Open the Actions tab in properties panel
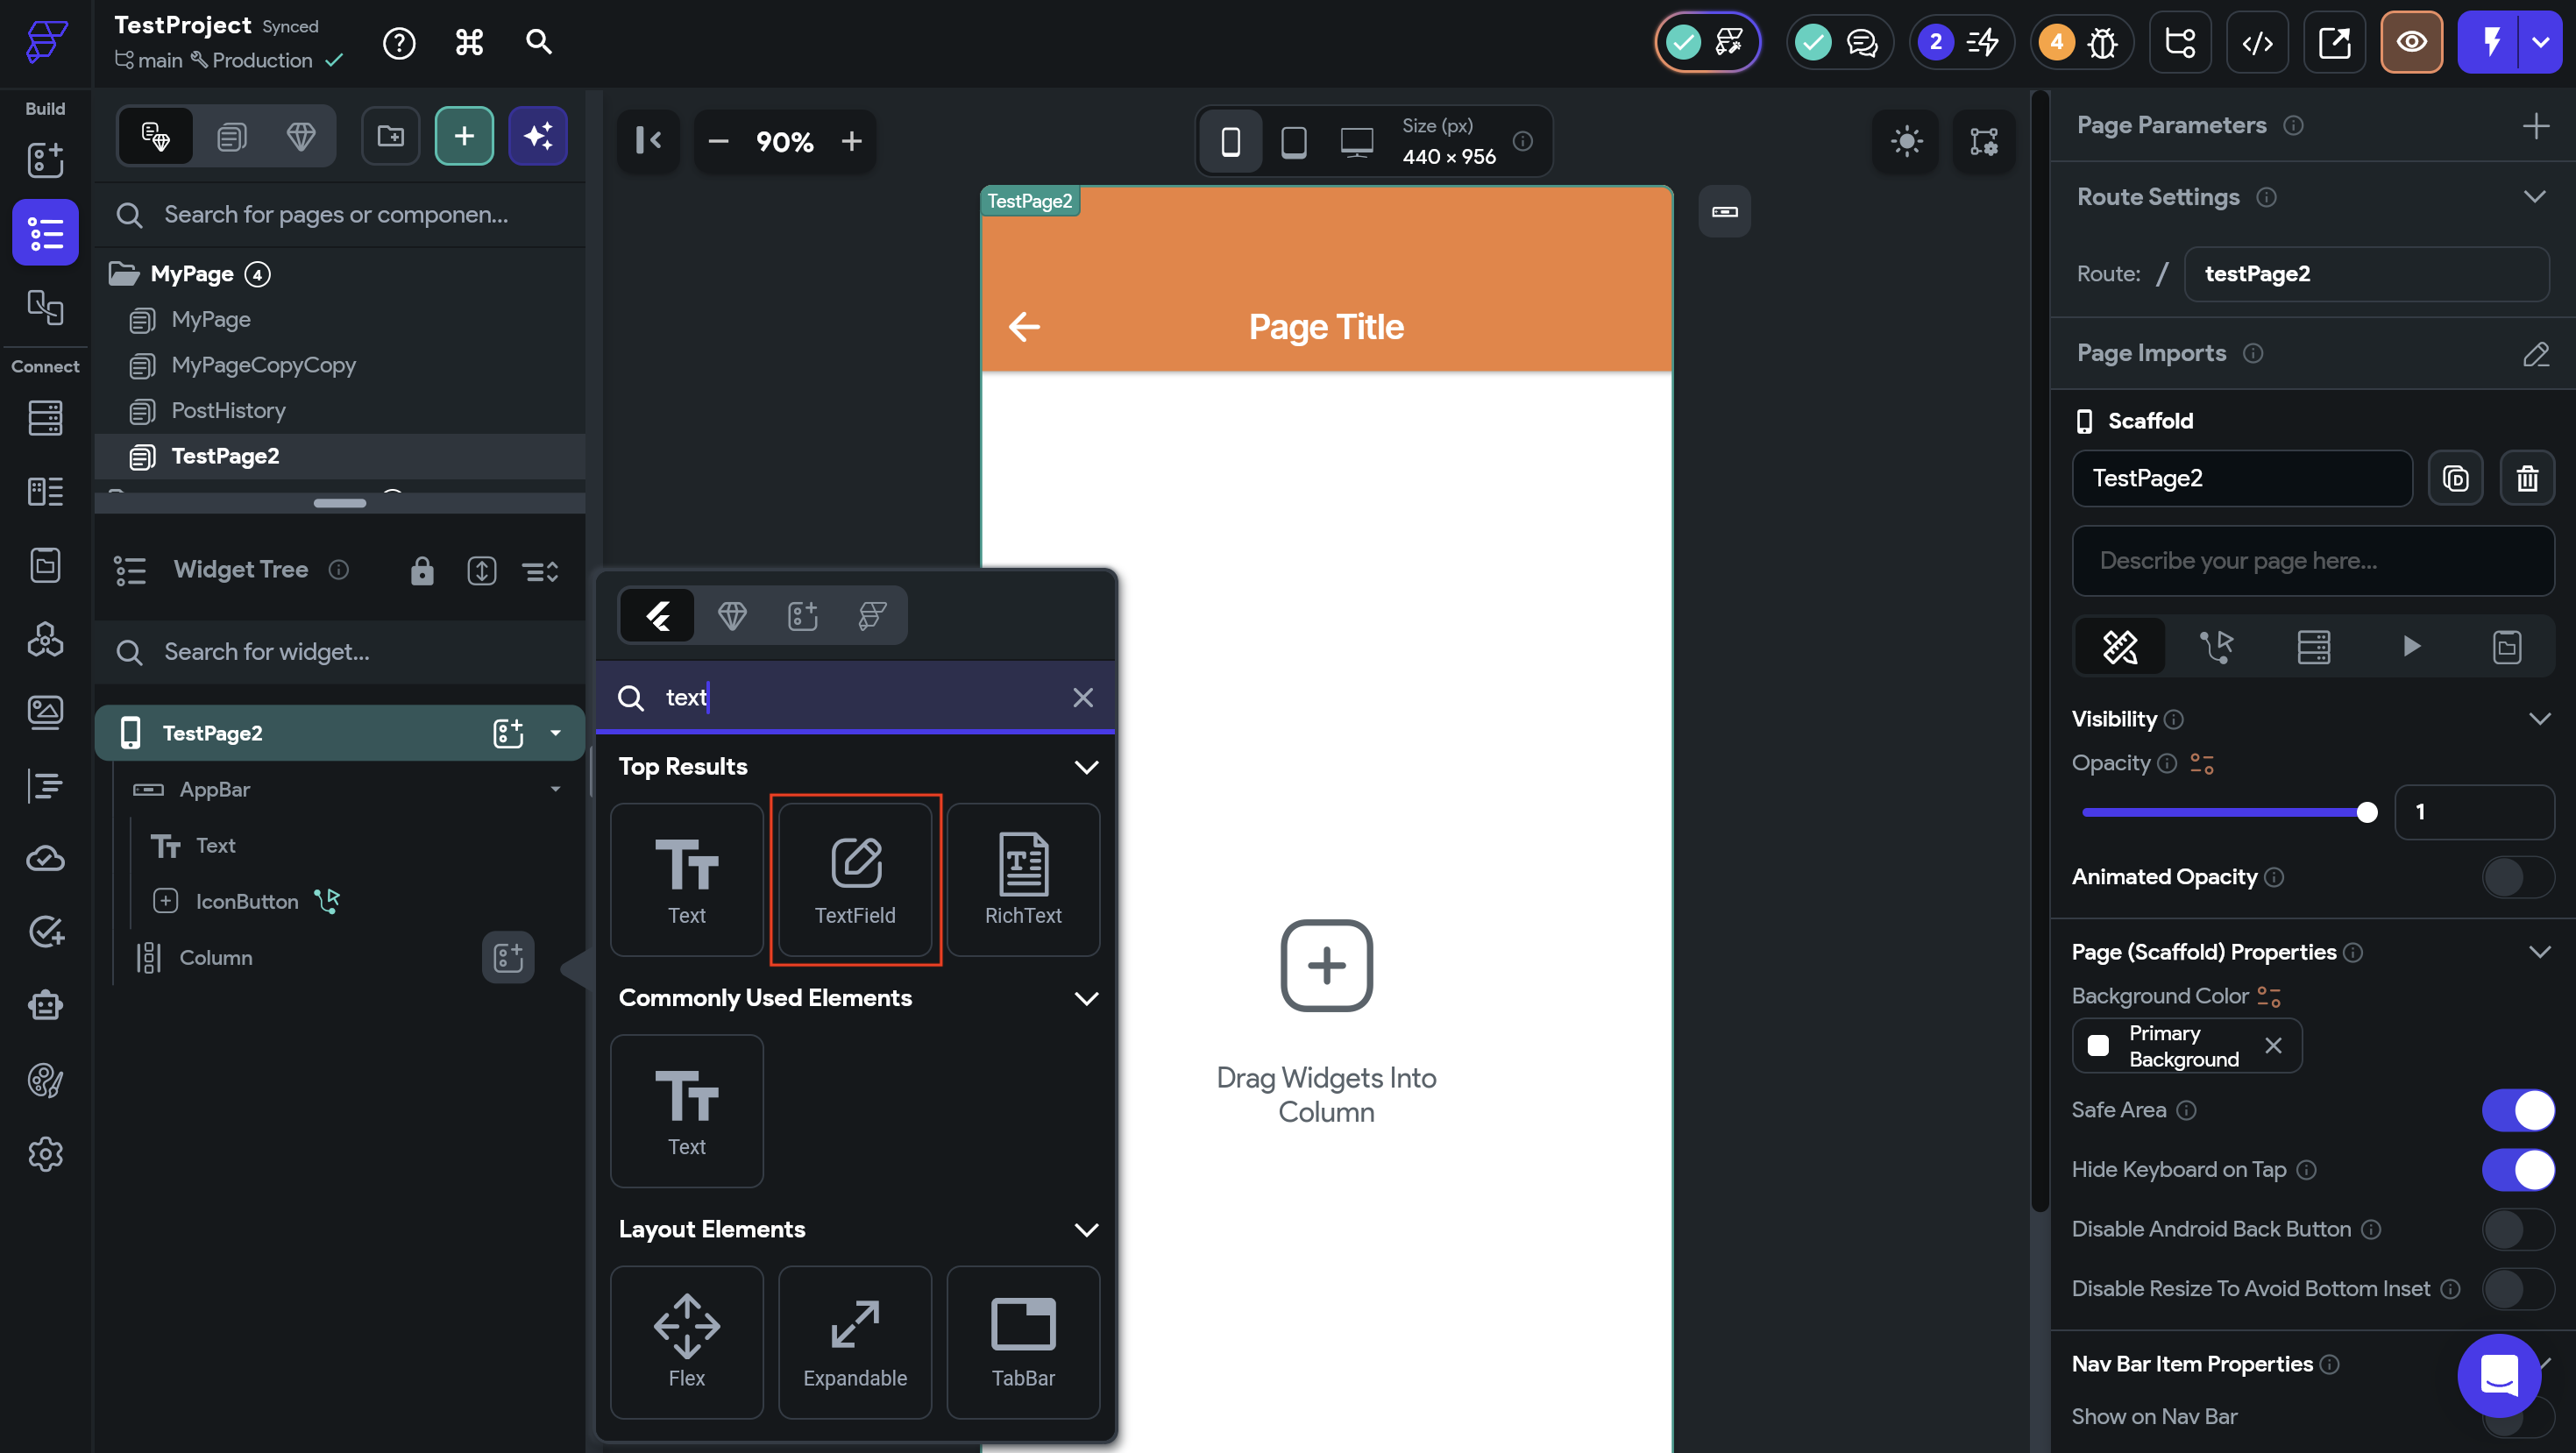 pos(2216,647)
